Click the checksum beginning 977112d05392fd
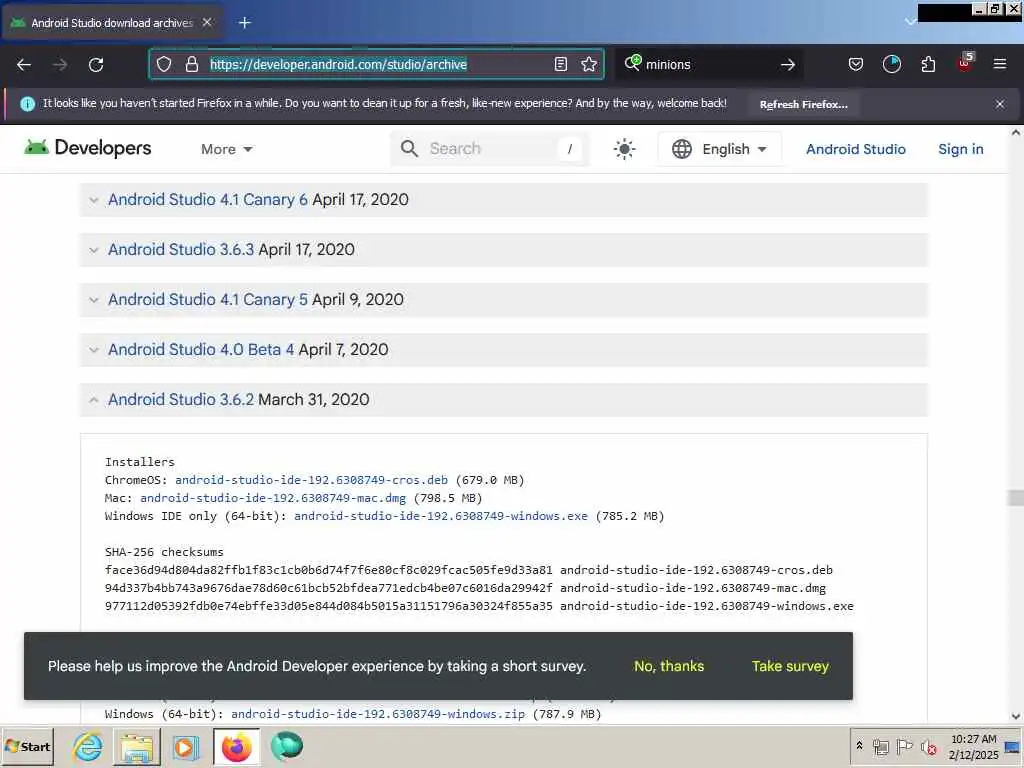Viewport: 1024px width, 768px height. [328, 606]
